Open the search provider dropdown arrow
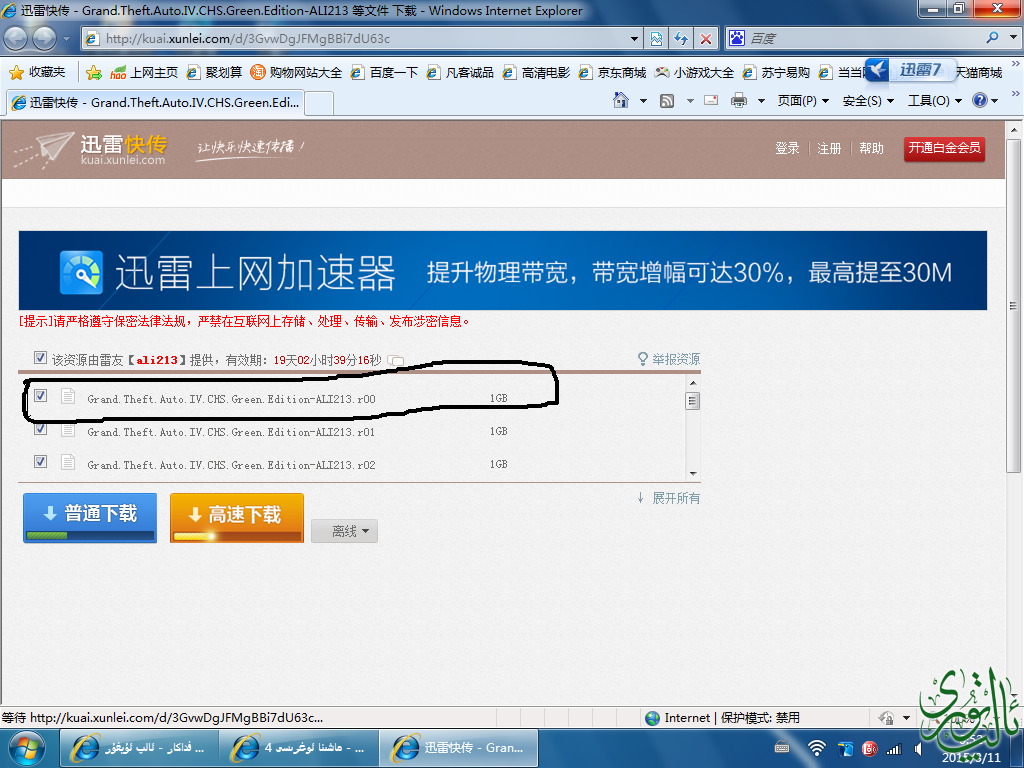1024x768 pixels. [x=1014, y=38]
